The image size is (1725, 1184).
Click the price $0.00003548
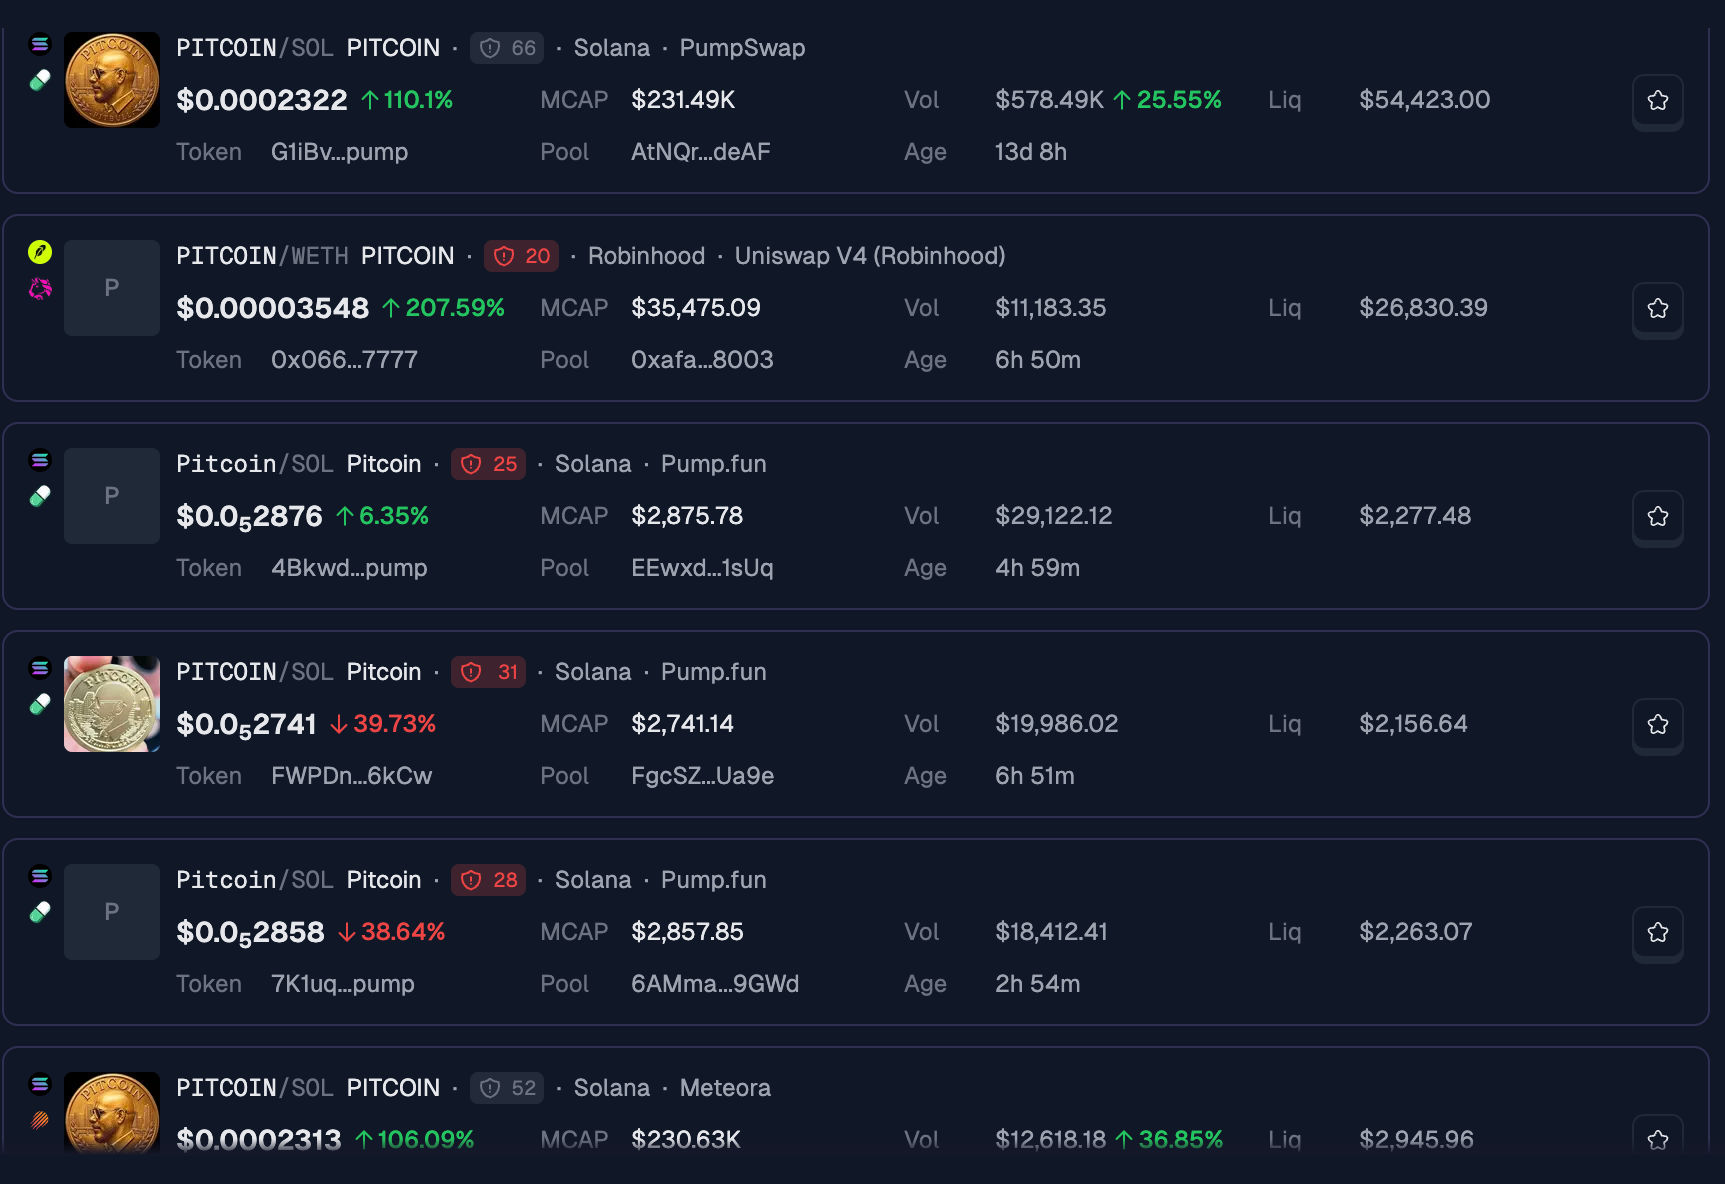point(272,308)
